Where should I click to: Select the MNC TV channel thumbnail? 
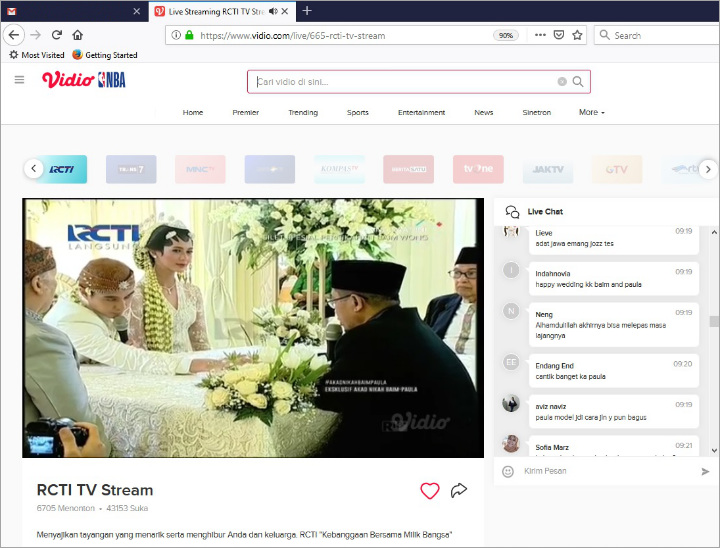tap(200, 169)
